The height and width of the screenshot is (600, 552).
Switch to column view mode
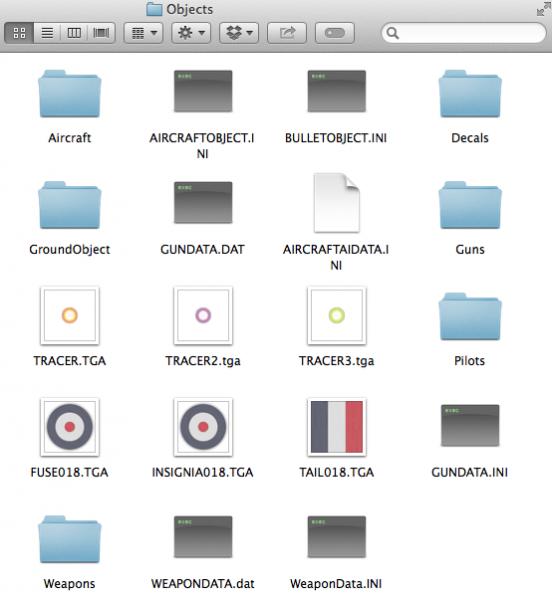tap(74, 33)
